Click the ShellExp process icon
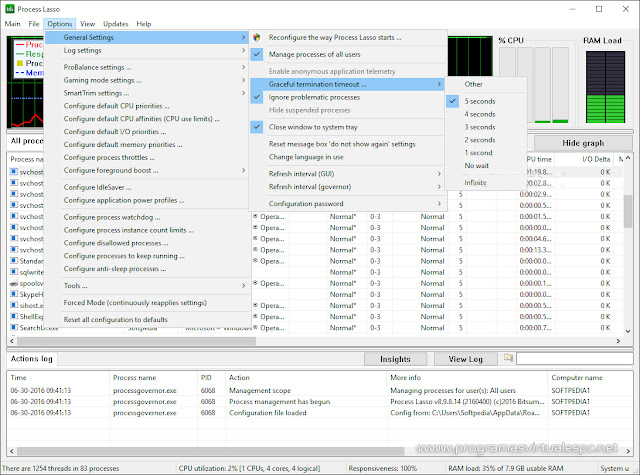The width and height of the screenshot is (640, 475). tap(14, 316)
